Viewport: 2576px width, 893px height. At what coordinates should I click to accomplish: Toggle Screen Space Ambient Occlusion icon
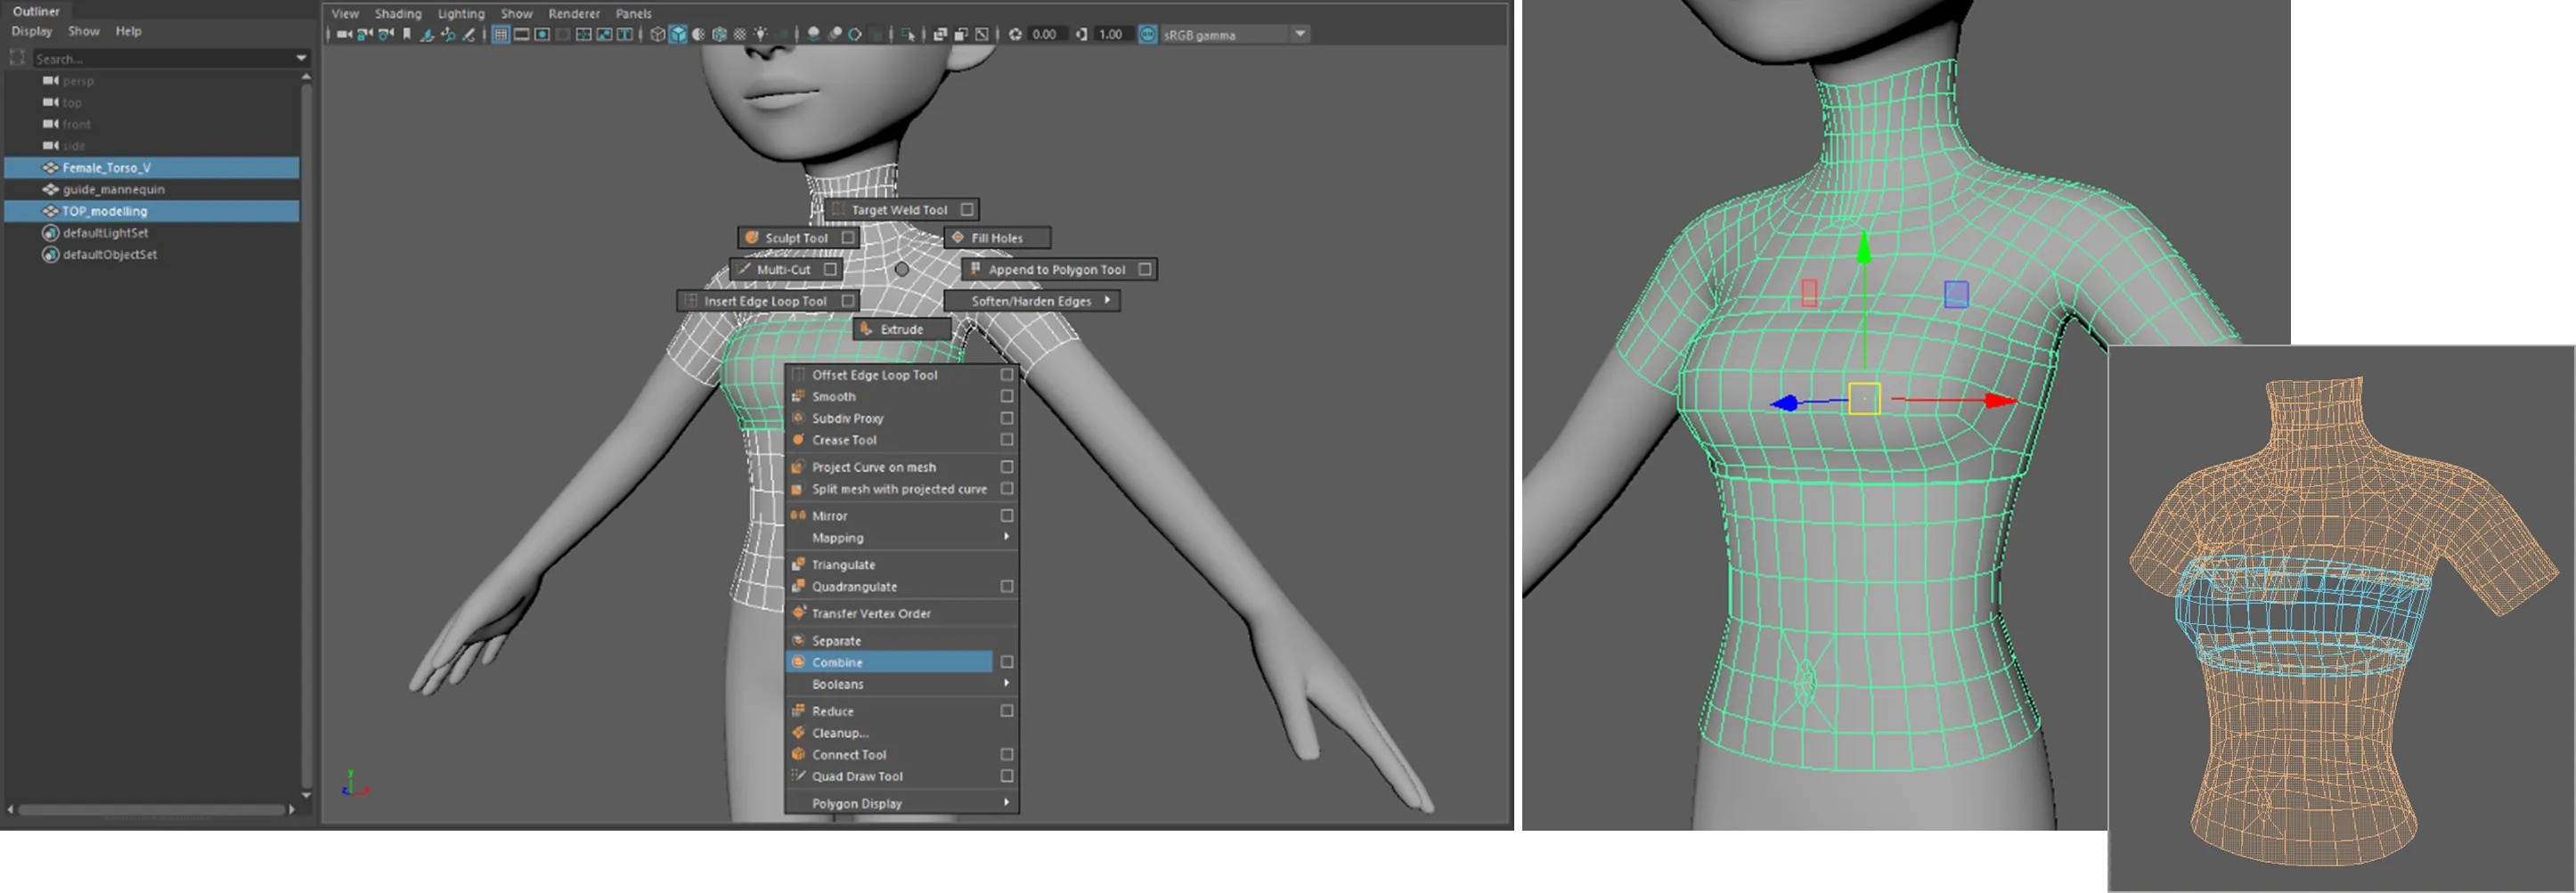click(x=813, y=34)
